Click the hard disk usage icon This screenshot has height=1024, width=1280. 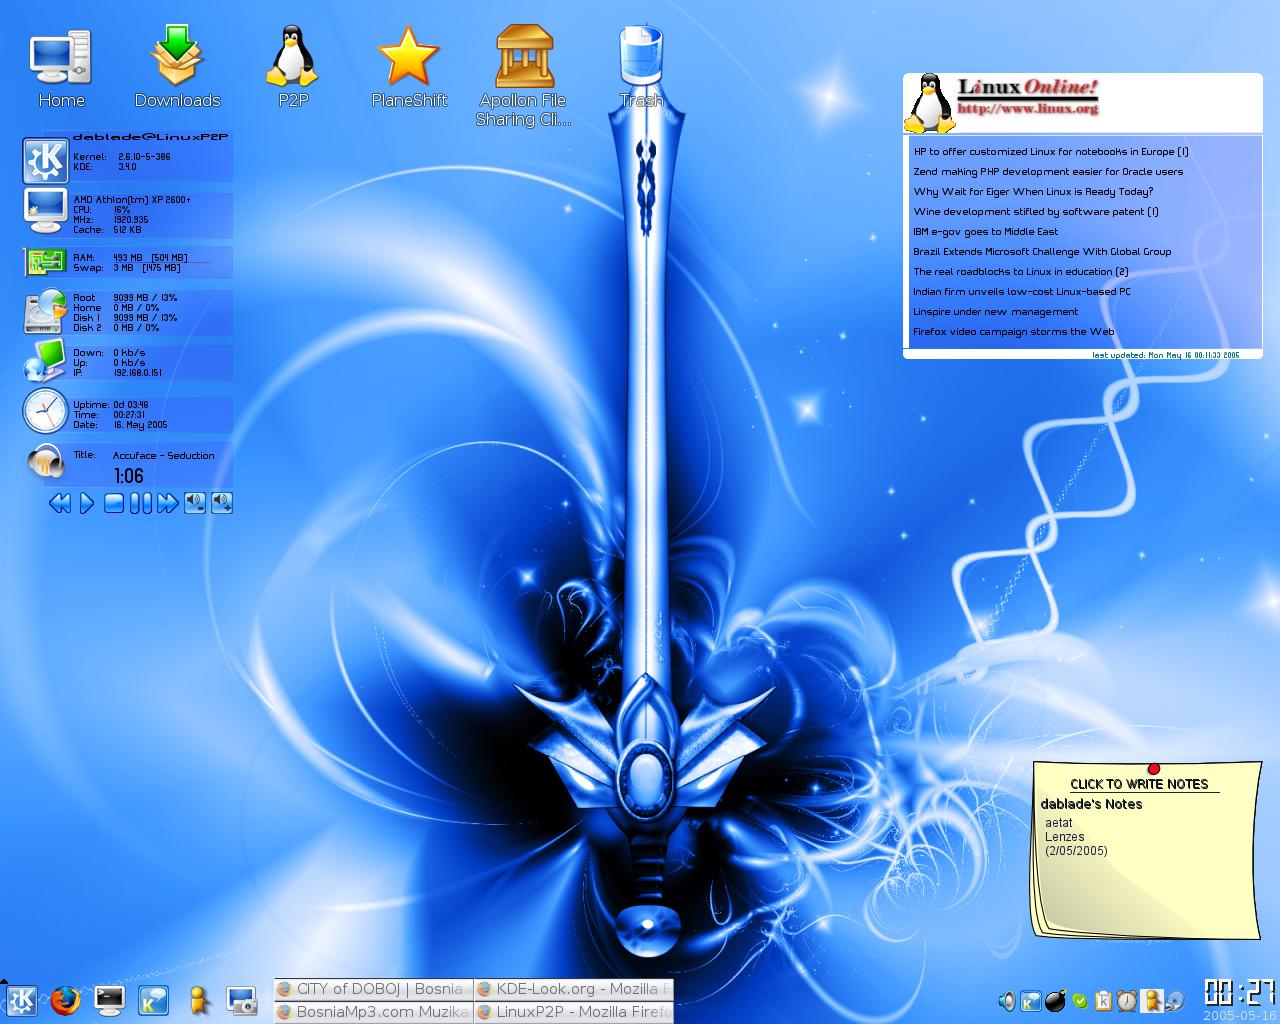45,311
